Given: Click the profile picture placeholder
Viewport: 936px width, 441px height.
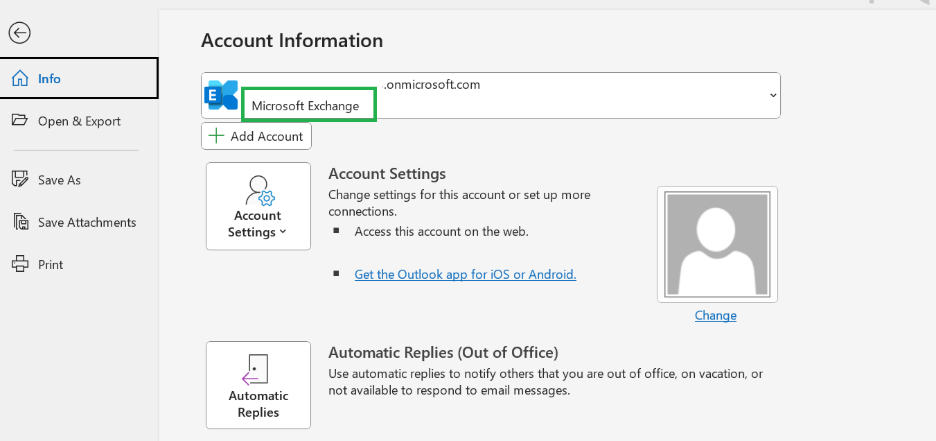Looking at the screenshot, I should pos(717,243).
